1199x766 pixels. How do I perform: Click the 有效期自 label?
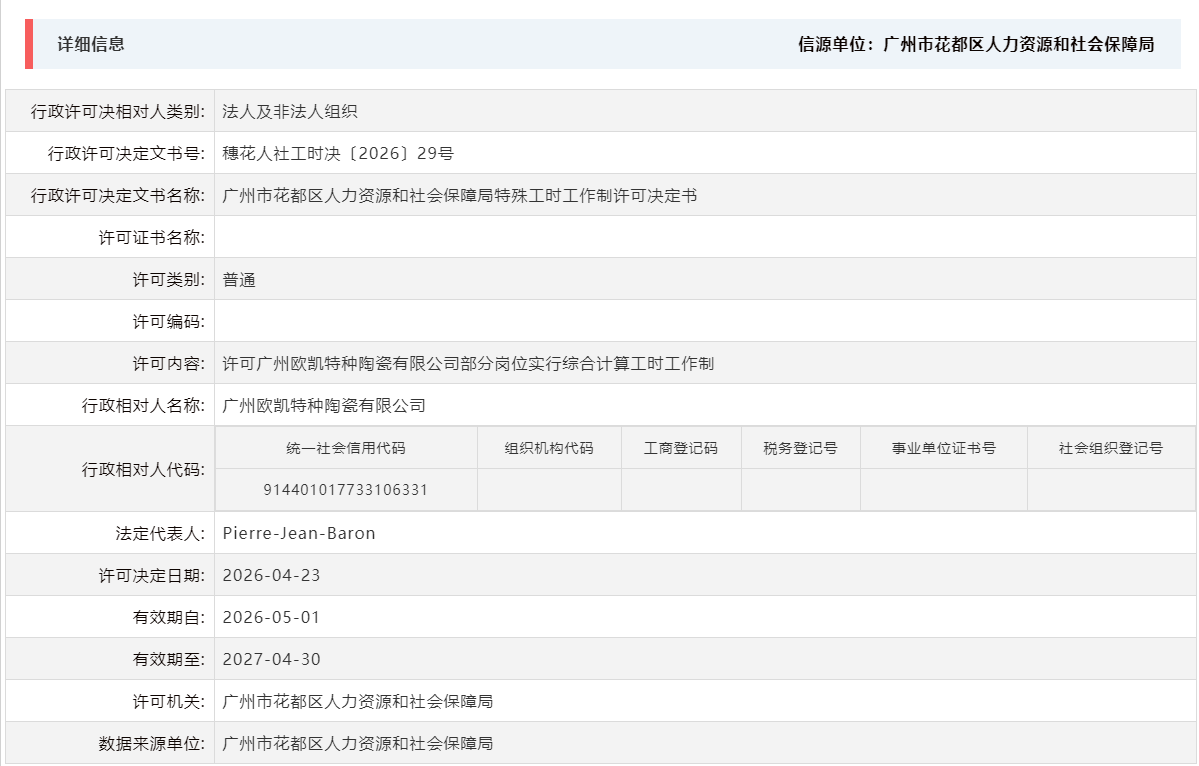(168, 618)
